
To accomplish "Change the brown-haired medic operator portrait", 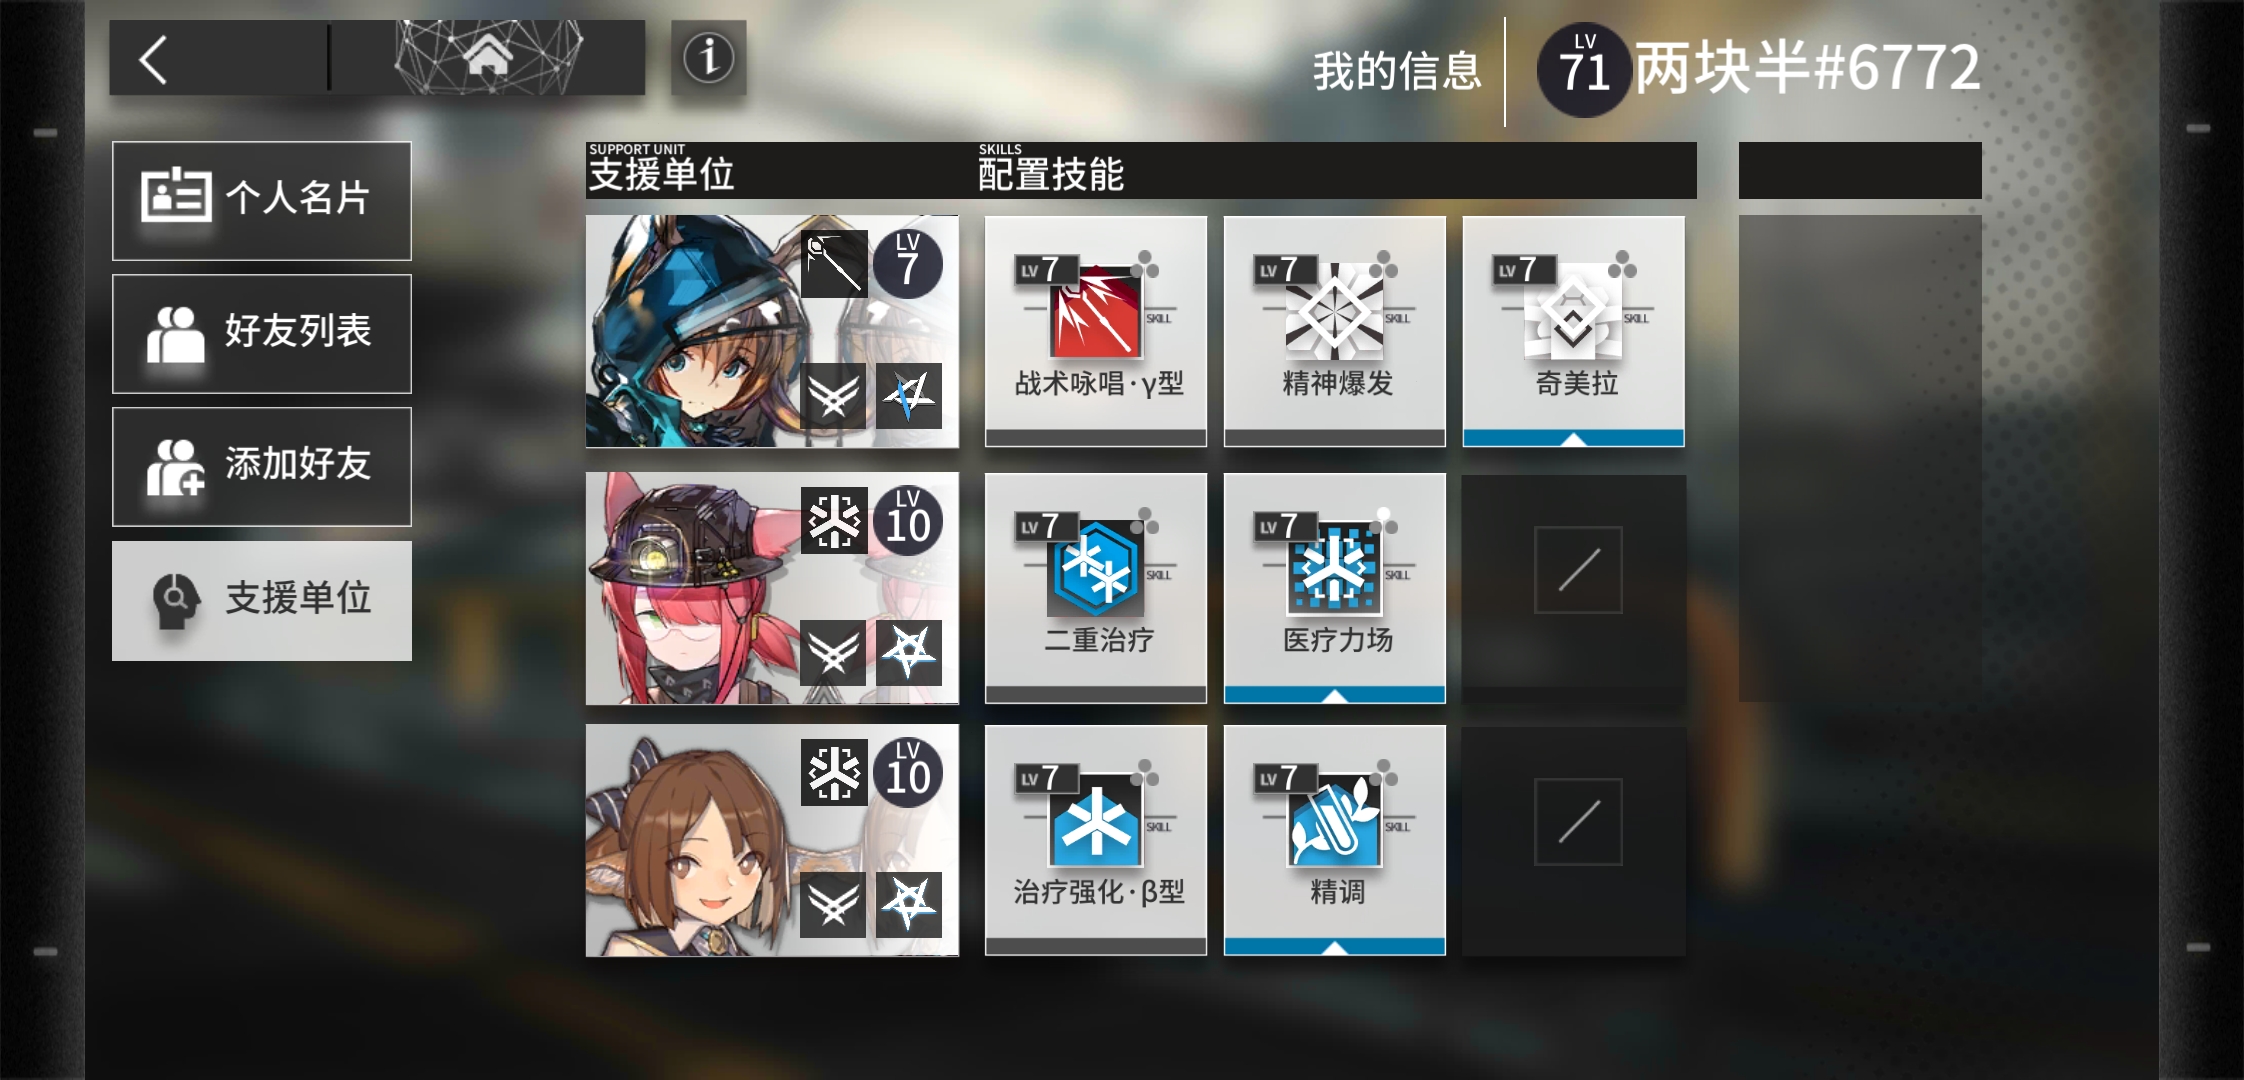I will tap(772, 840).
